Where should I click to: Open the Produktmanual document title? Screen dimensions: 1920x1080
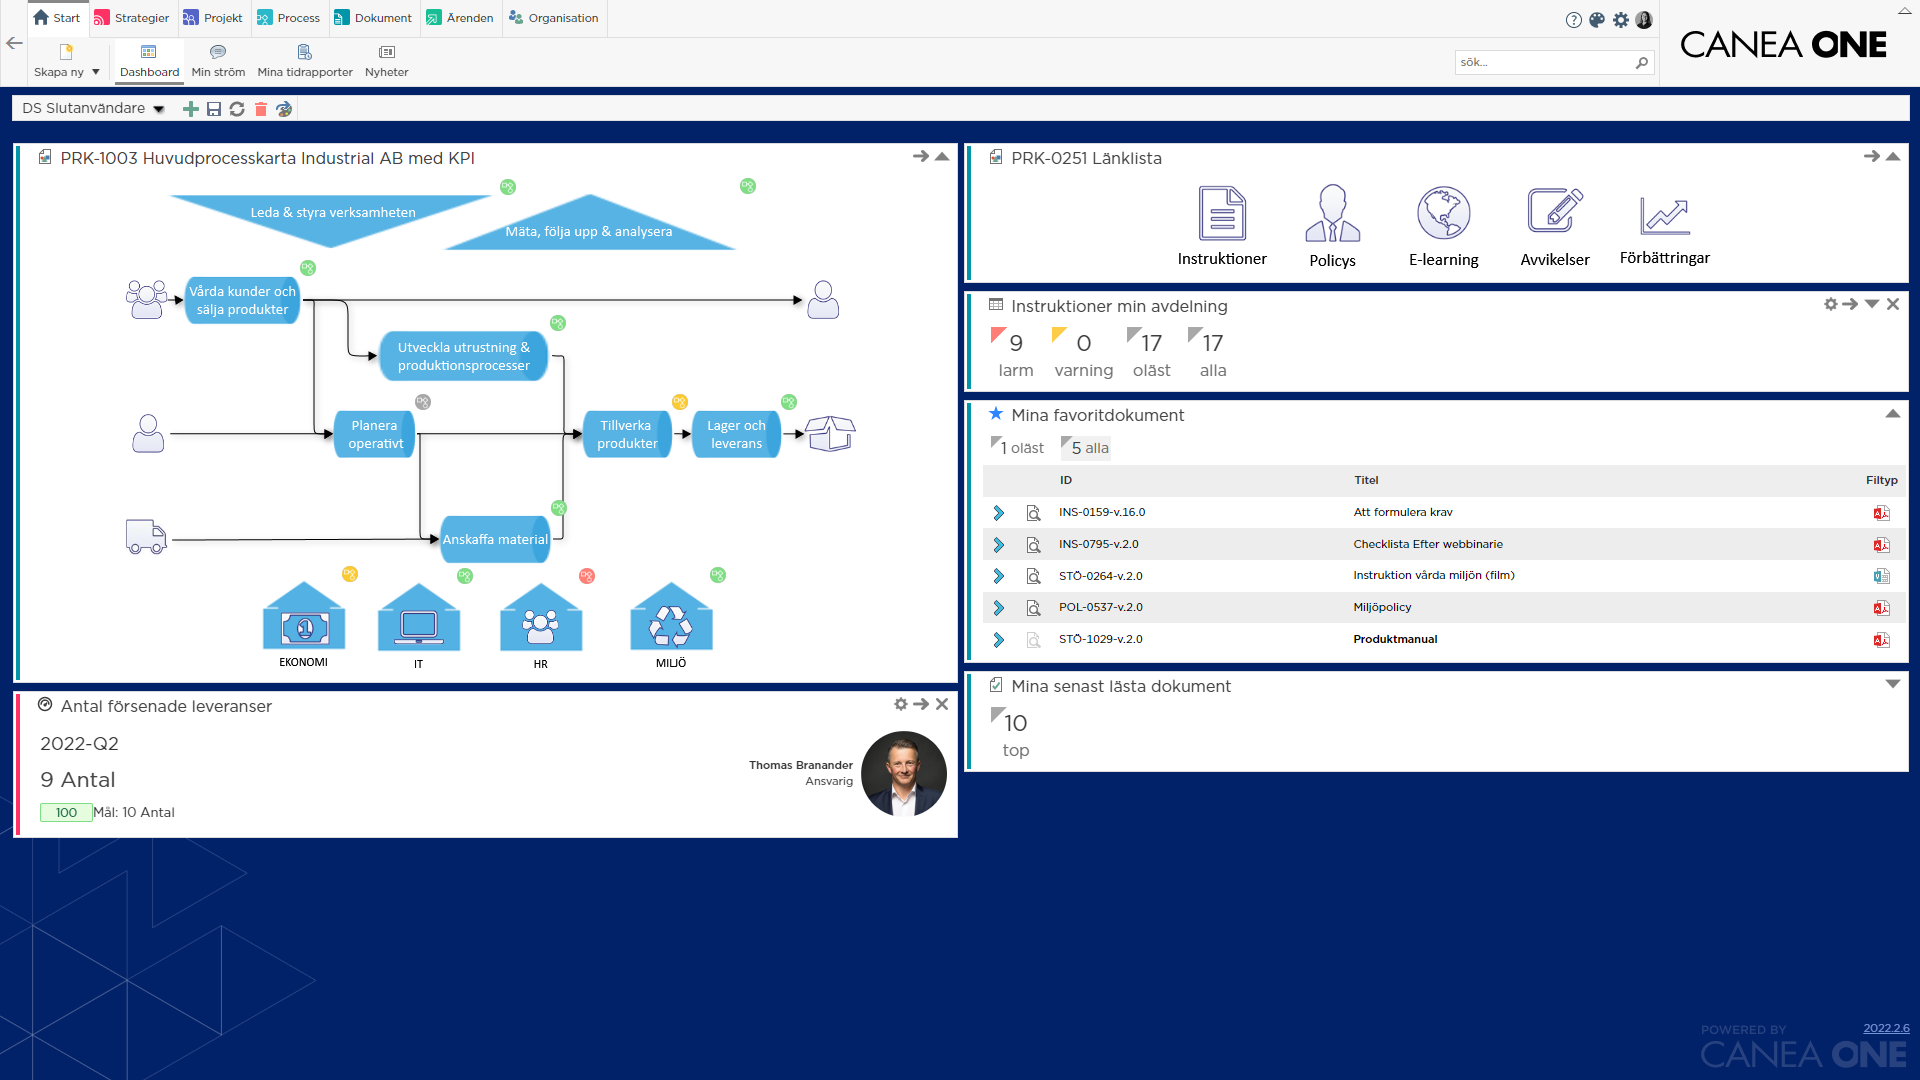[1395, 639]
